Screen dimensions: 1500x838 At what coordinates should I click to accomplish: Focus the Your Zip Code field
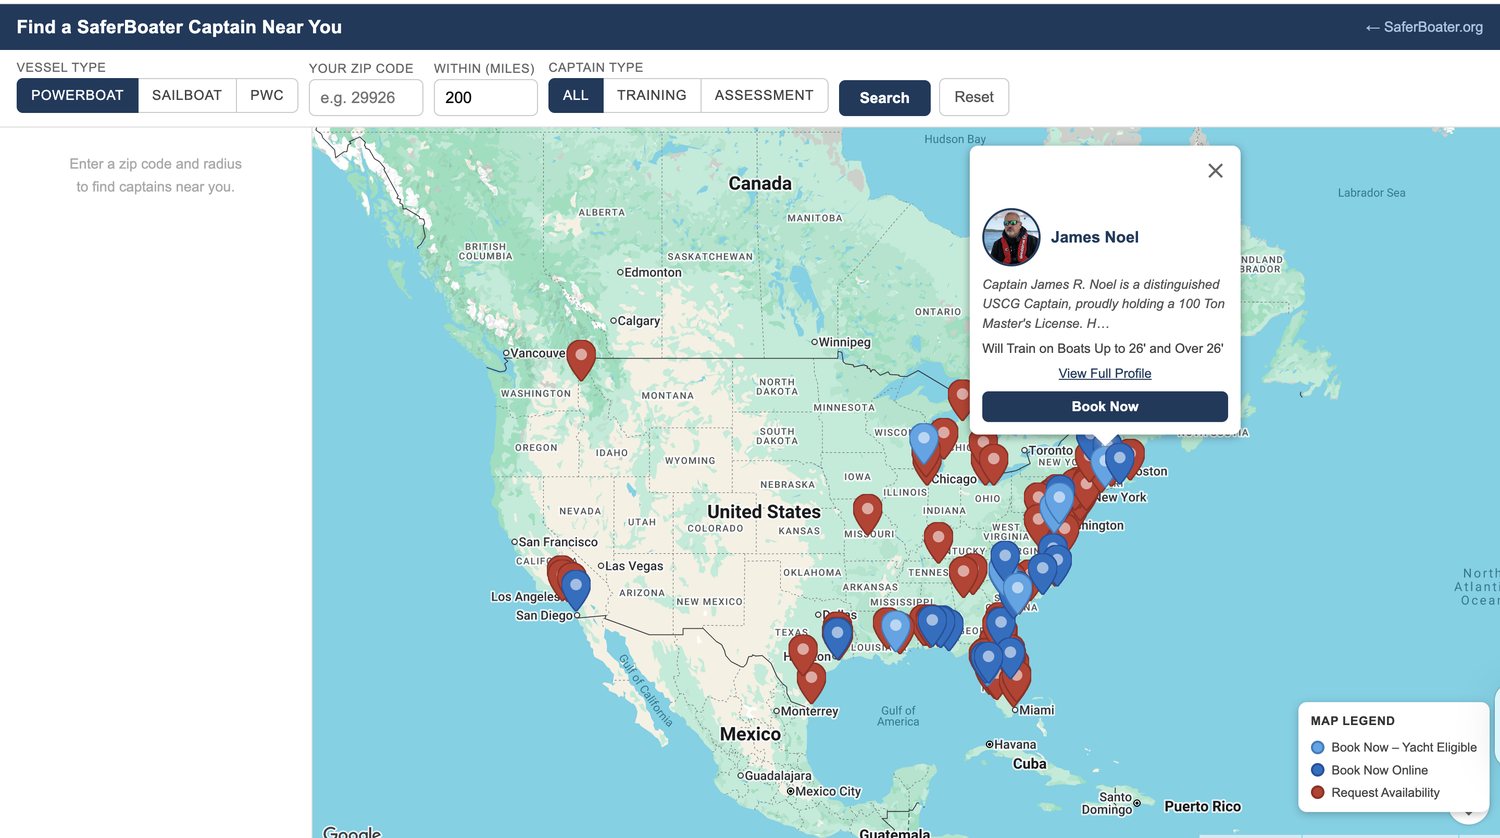click(x=366, y=97)
